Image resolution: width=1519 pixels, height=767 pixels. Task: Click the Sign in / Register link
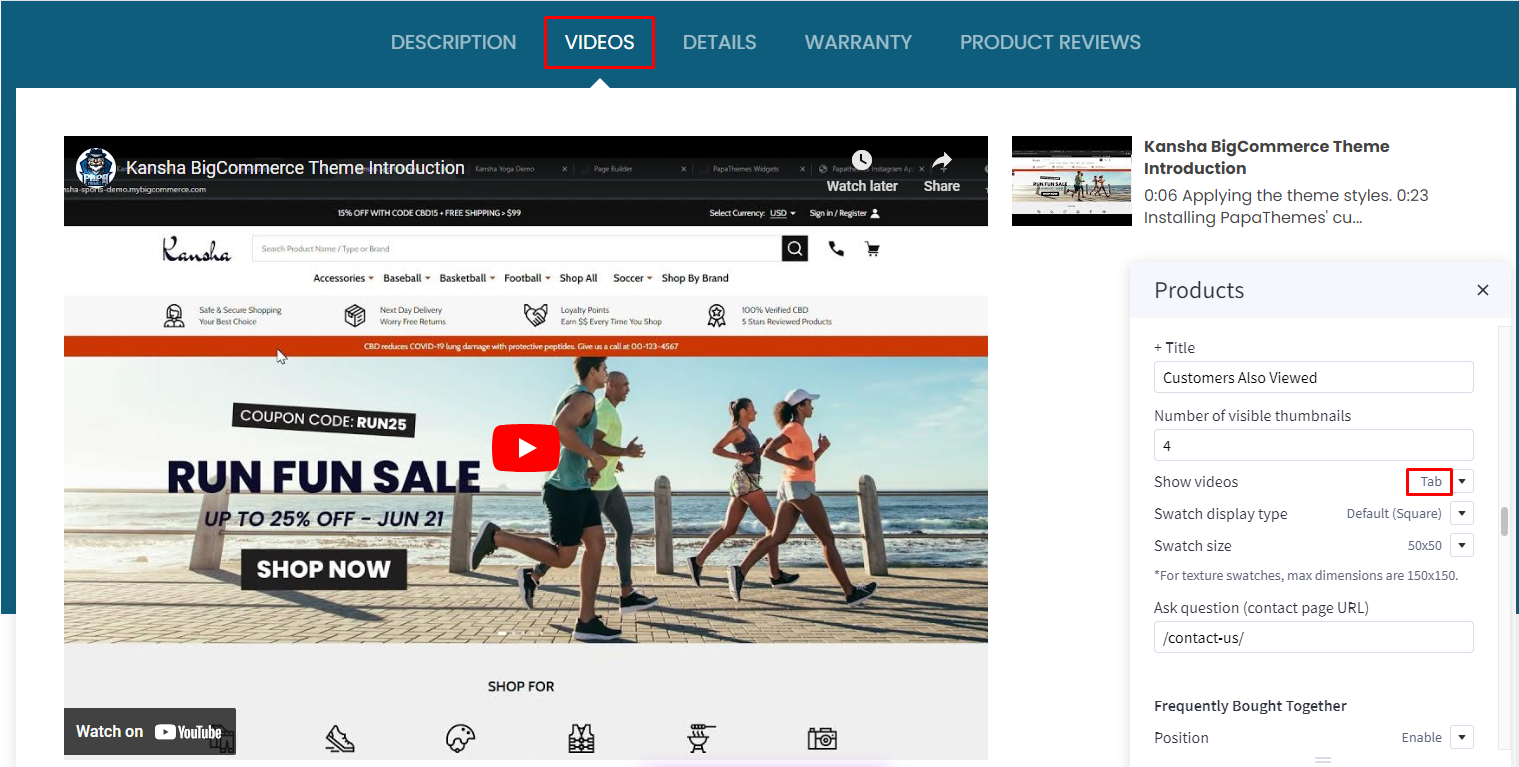845,213
